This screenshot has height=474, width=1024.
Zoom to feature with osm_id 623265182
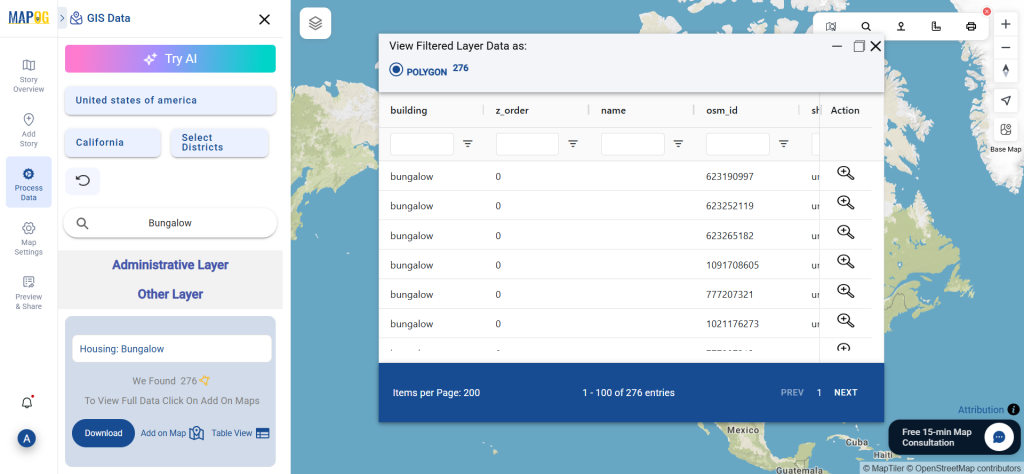(x=846, y=232)
